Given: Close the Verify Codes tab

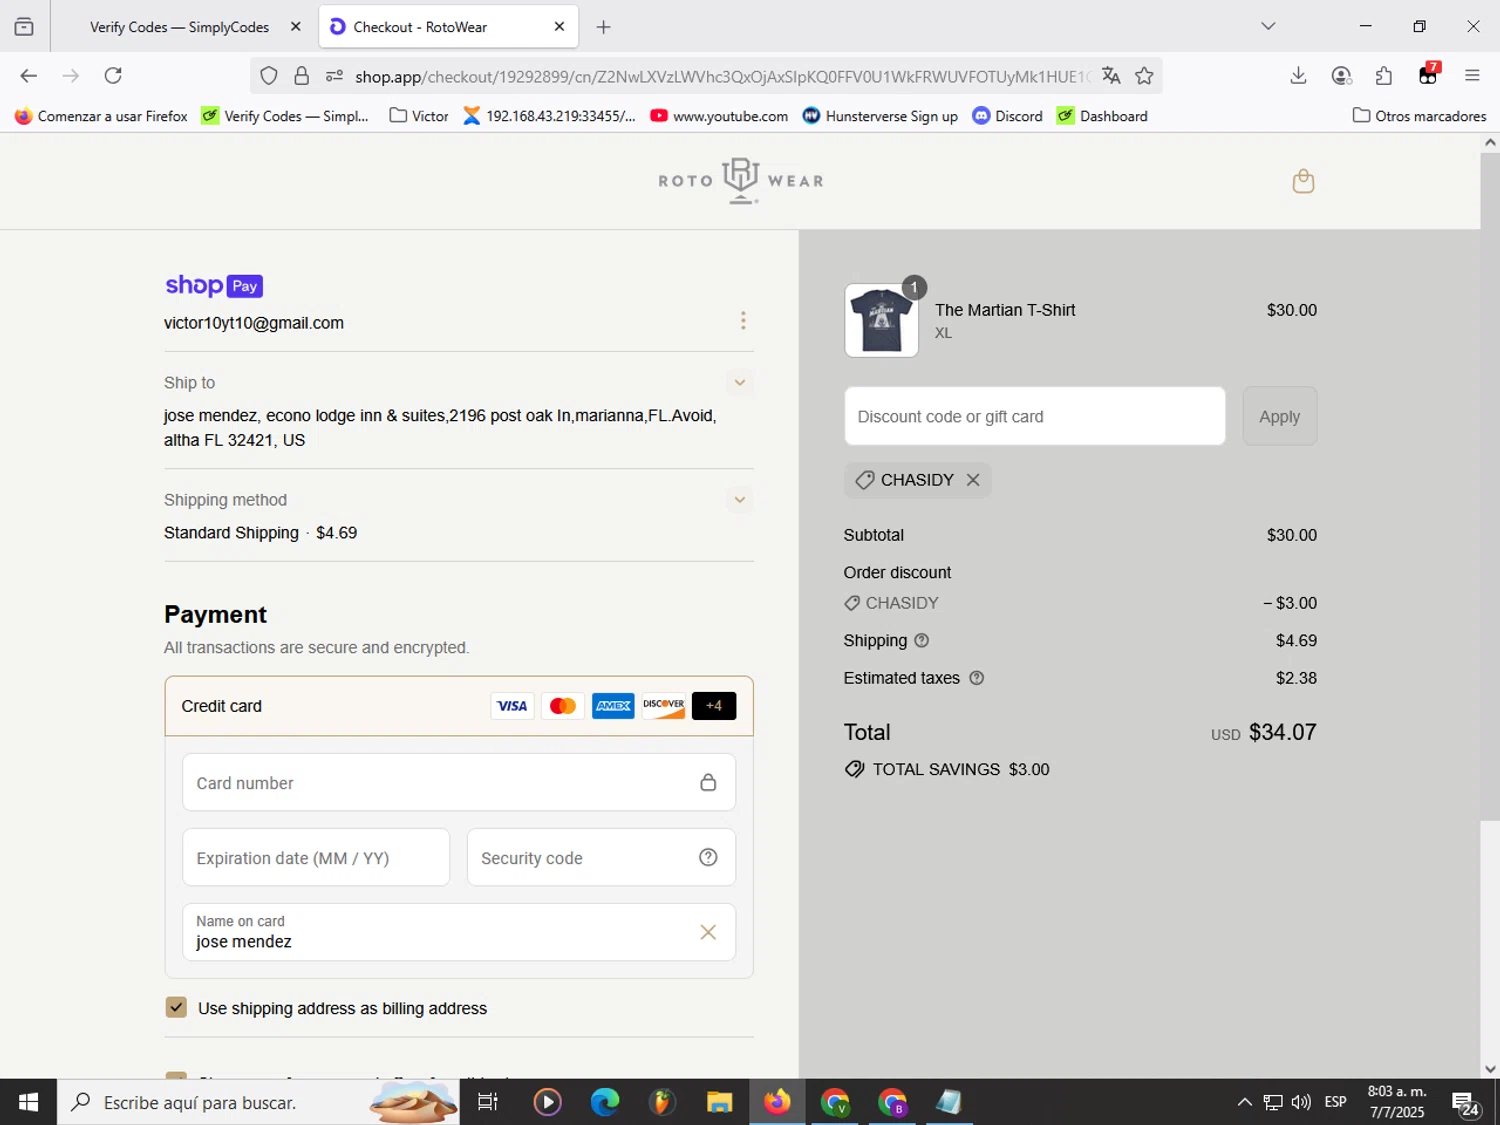Looking at the screenshot, I should (295, 27).
